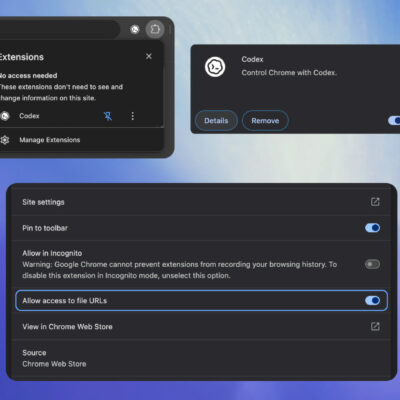
Task: Disable the Pin to toolbar toggle
Action: (x=372, y=228)
